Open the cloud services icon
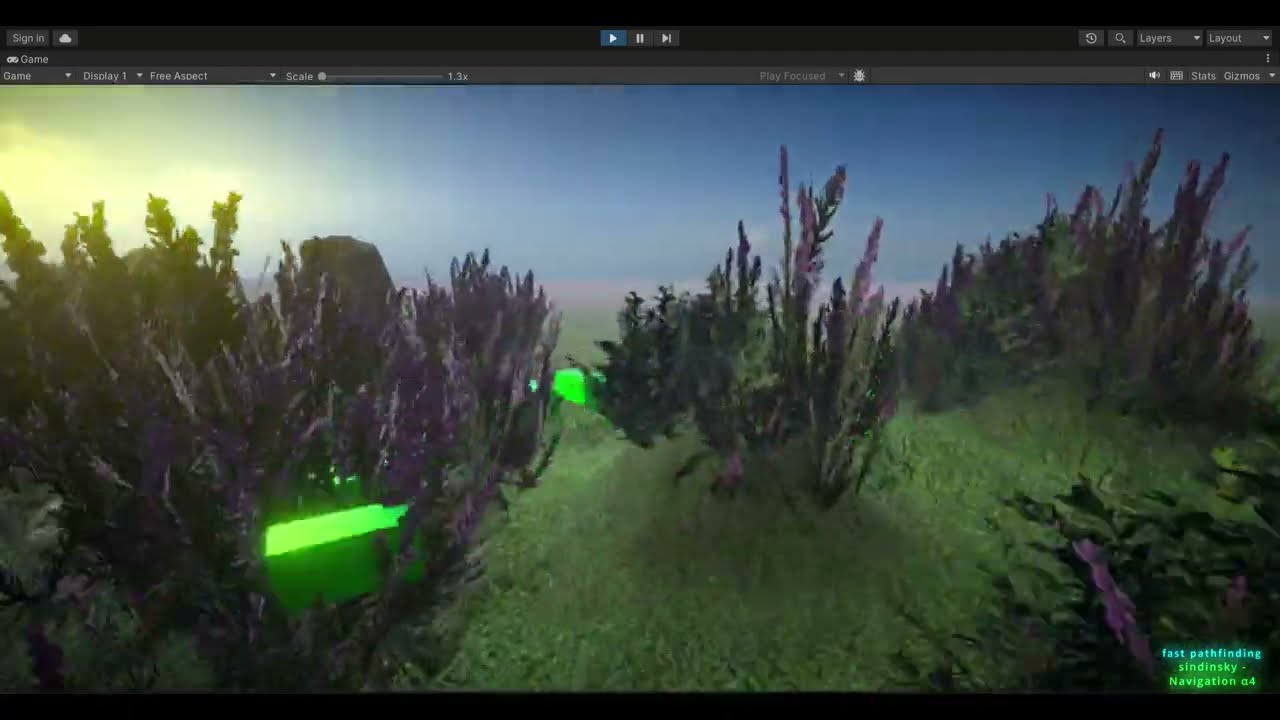The height and width of the screenshot is (720, 1280). pyautogui.click(x=65, y=38)
